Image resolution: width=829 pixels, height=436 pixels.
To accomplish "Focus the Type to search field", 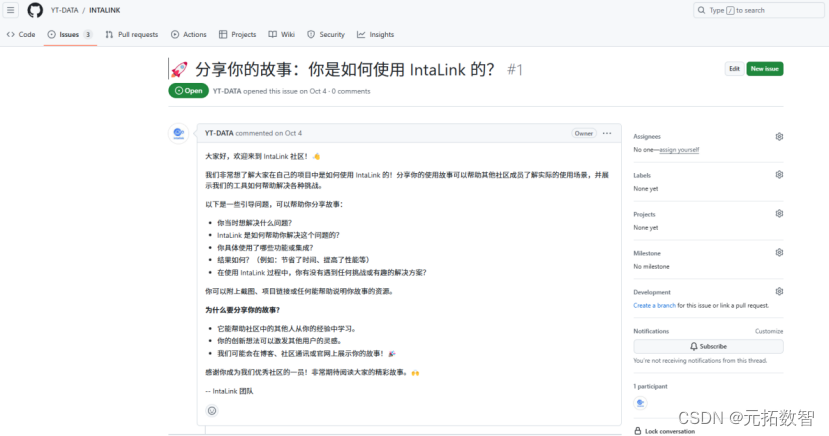I will [759, 10].
